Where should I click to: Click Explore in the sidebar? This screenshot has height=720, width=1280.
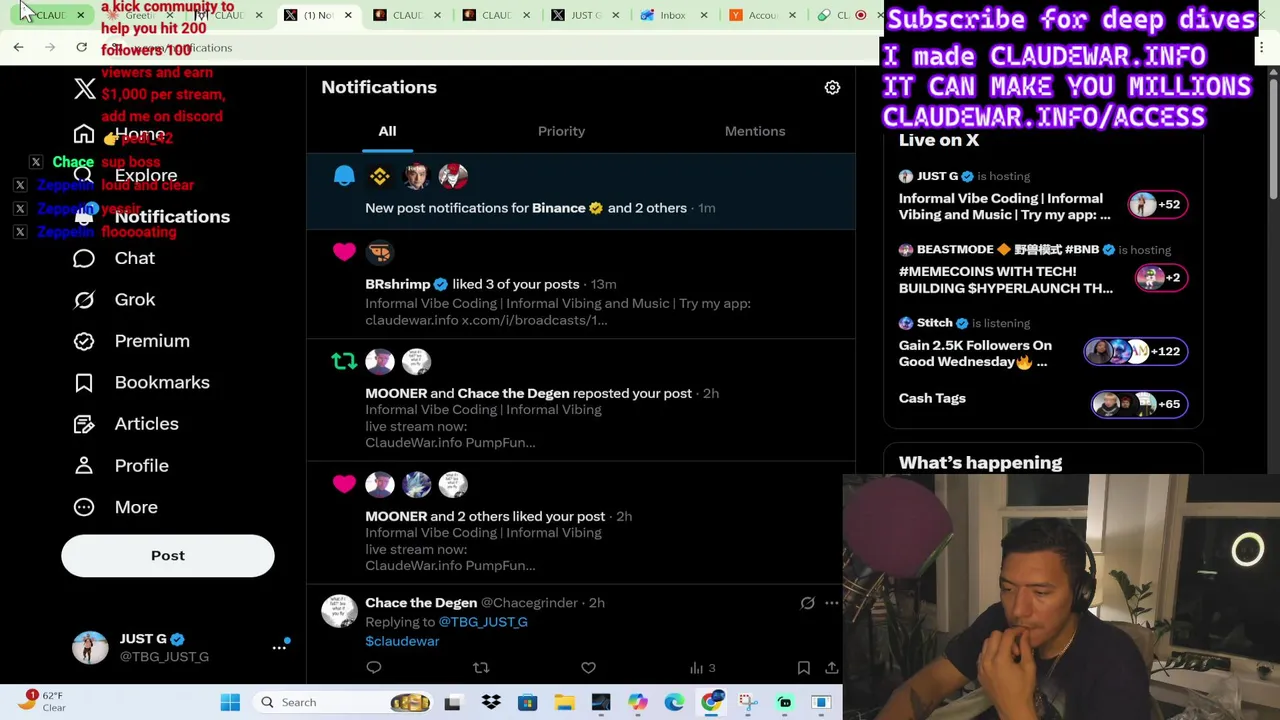(x=125, y=176)
